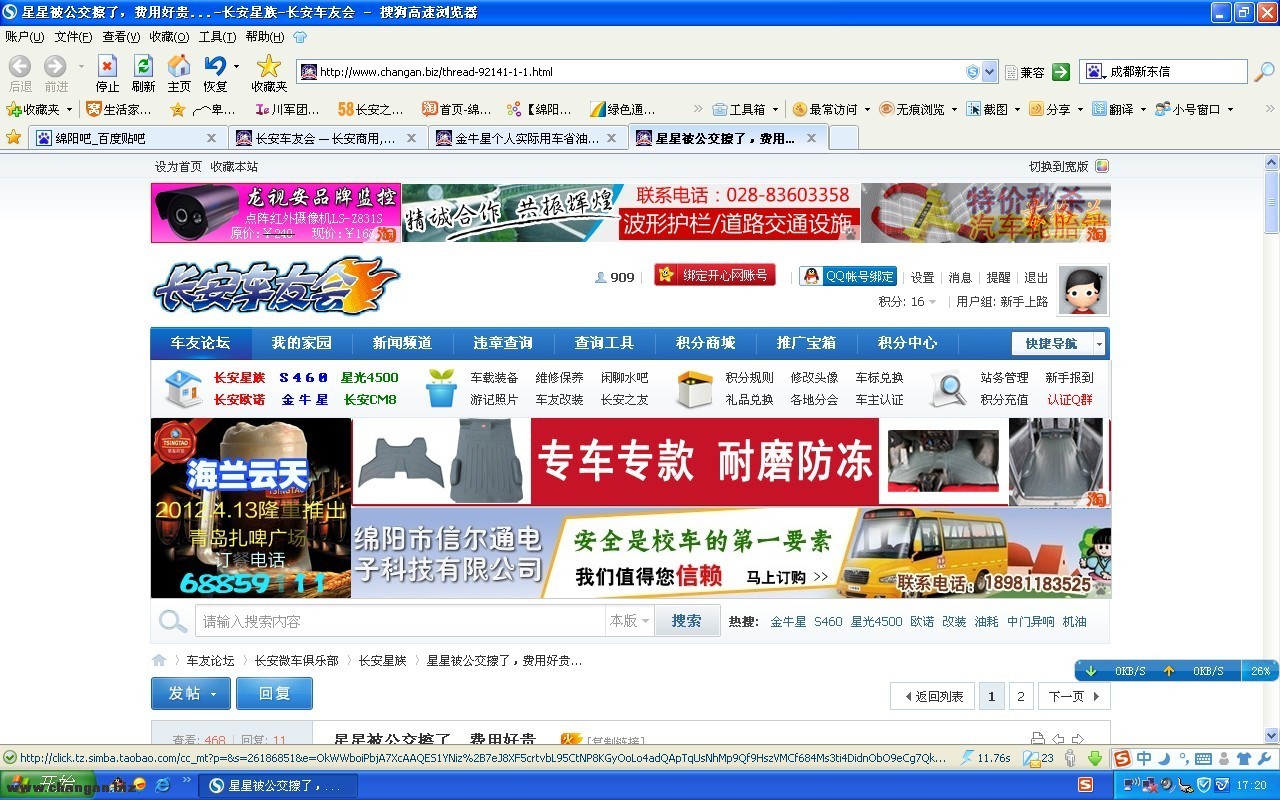Open the print icon in the thread header
The width and height of the screenshot is (1280, 800).
click(x=1038, y=739)
